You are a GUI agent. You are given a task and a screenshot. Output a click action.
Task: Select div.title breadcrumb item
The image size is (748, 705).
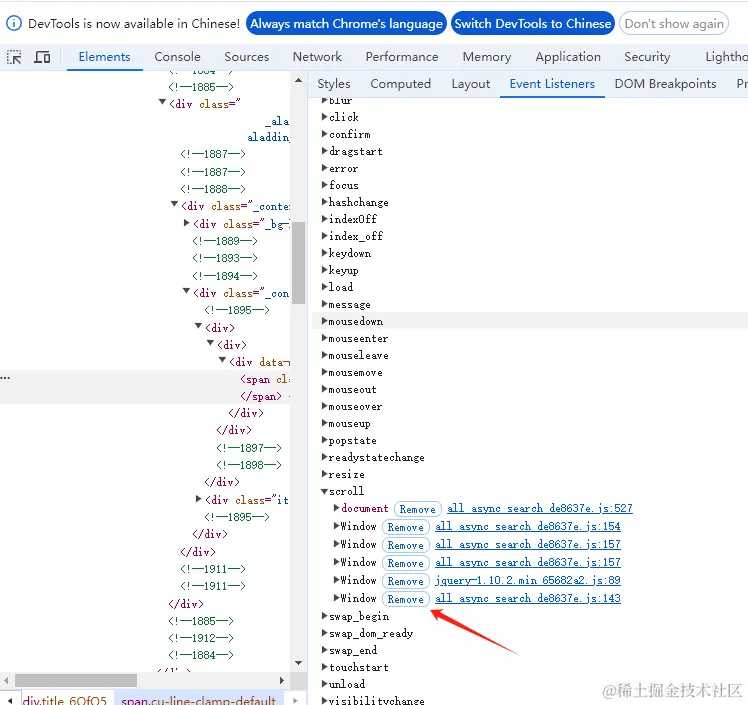point(65,700)
